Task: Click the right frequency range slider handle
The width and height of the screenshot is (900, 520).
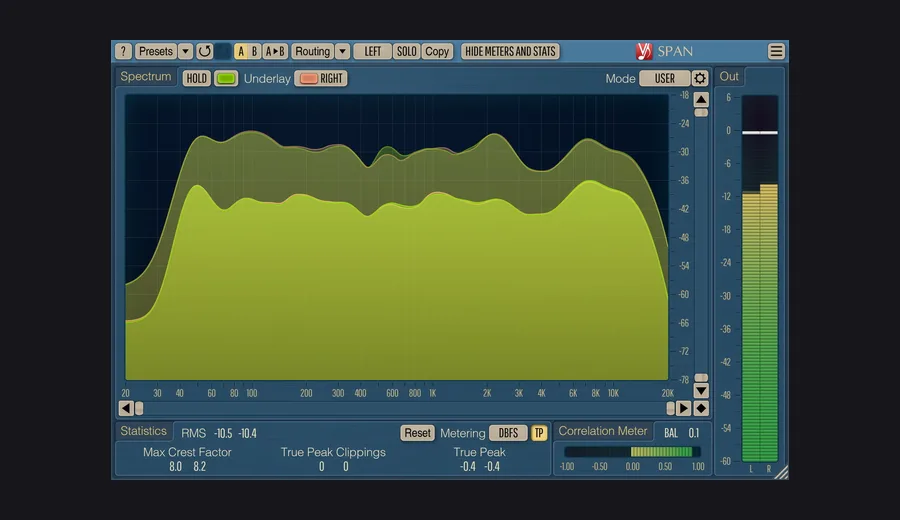Action: [x=670, y=408]
